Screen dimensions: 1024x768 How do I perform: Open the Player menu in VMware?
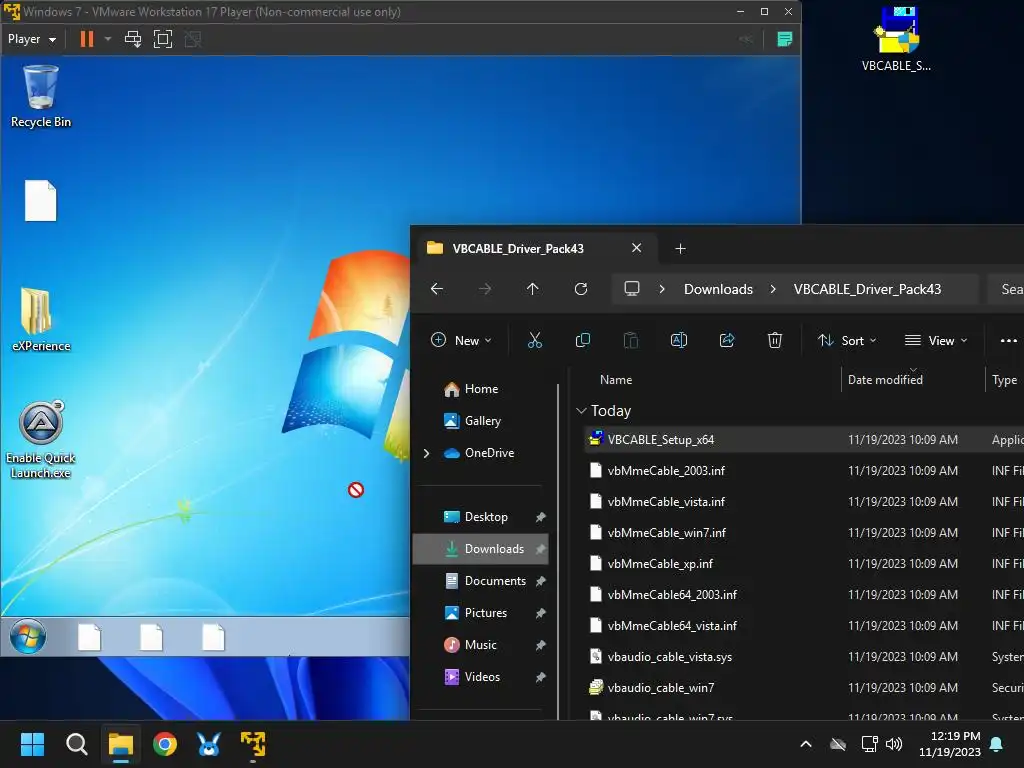point(31,39)
